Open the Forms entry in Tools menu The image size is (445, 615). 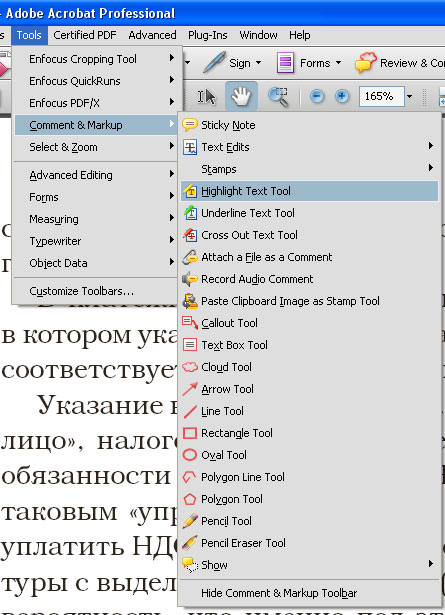pyautogui.click(x=96, y=197)
